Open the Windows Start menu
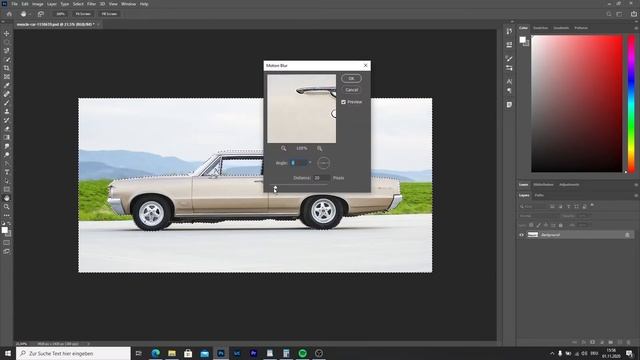640x360 pixels. (x=8, y=353)
